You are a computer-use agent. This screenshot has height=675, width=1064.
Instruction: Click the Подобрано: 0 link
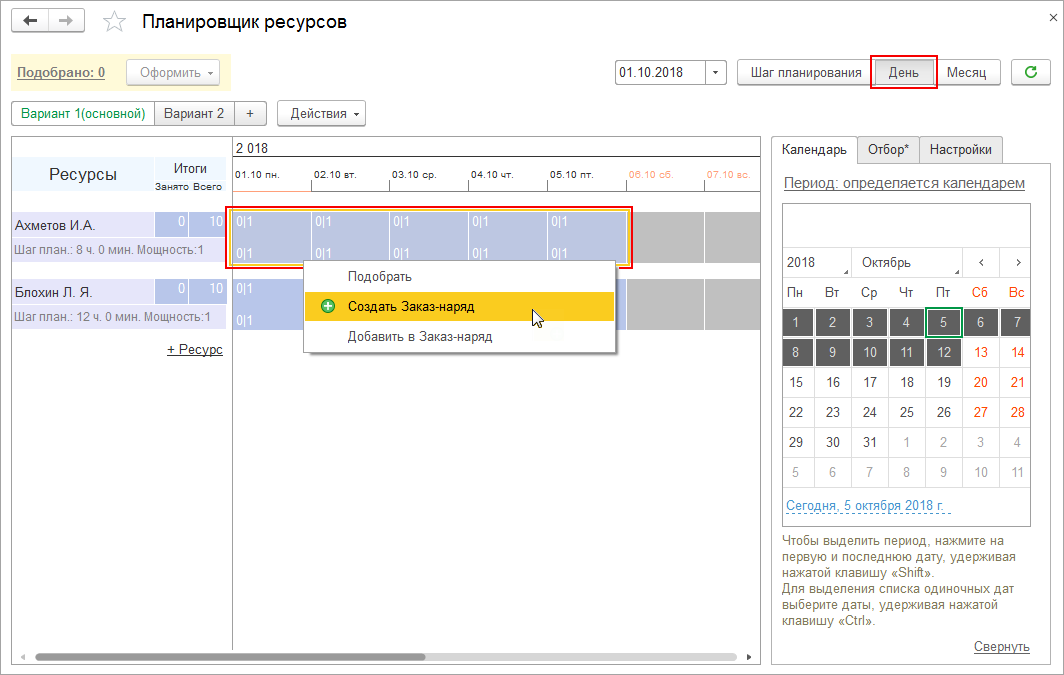[x=61, y=73]
